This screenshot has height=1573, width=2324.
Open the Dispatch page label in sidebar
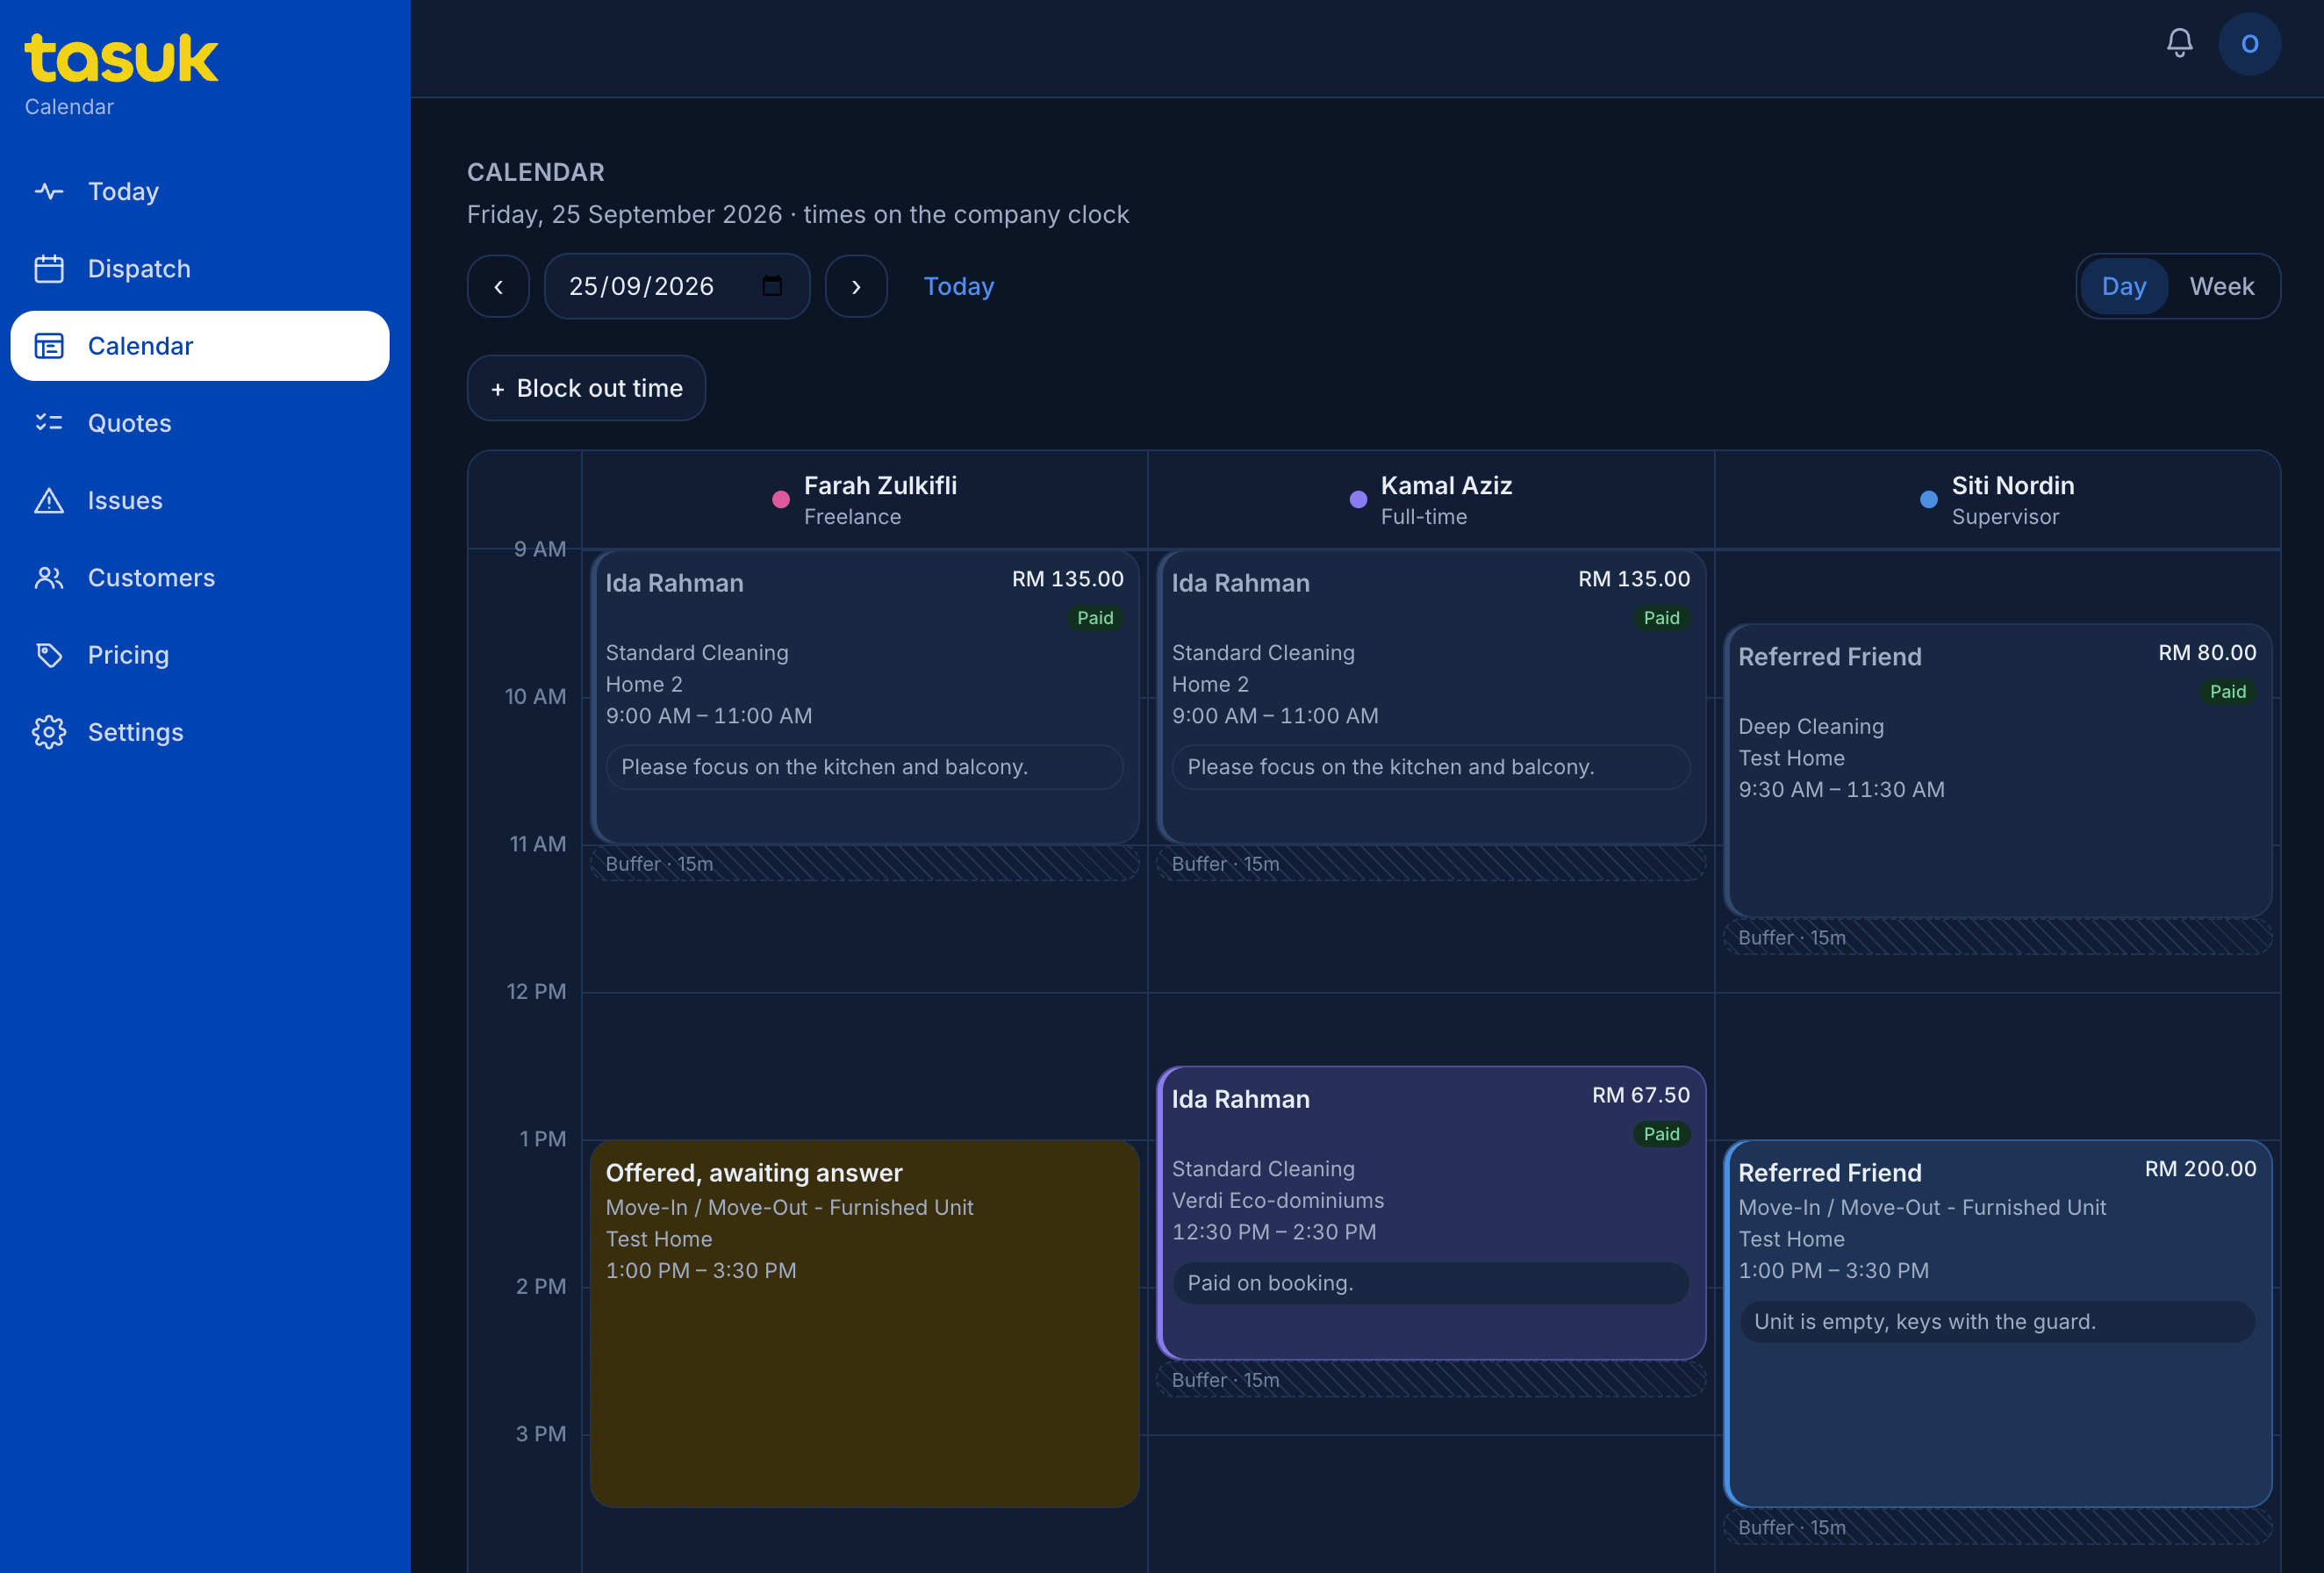tap(139, 269)
